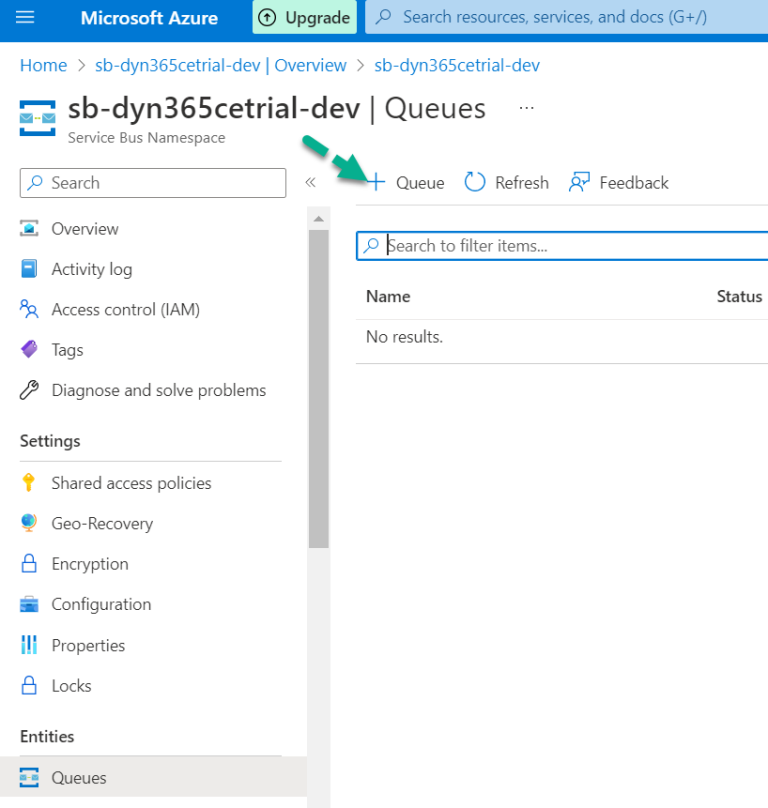Viewport: 768px width, 808px height.
Task: Open the namespace Properties page
Action: tap(86, 645)
